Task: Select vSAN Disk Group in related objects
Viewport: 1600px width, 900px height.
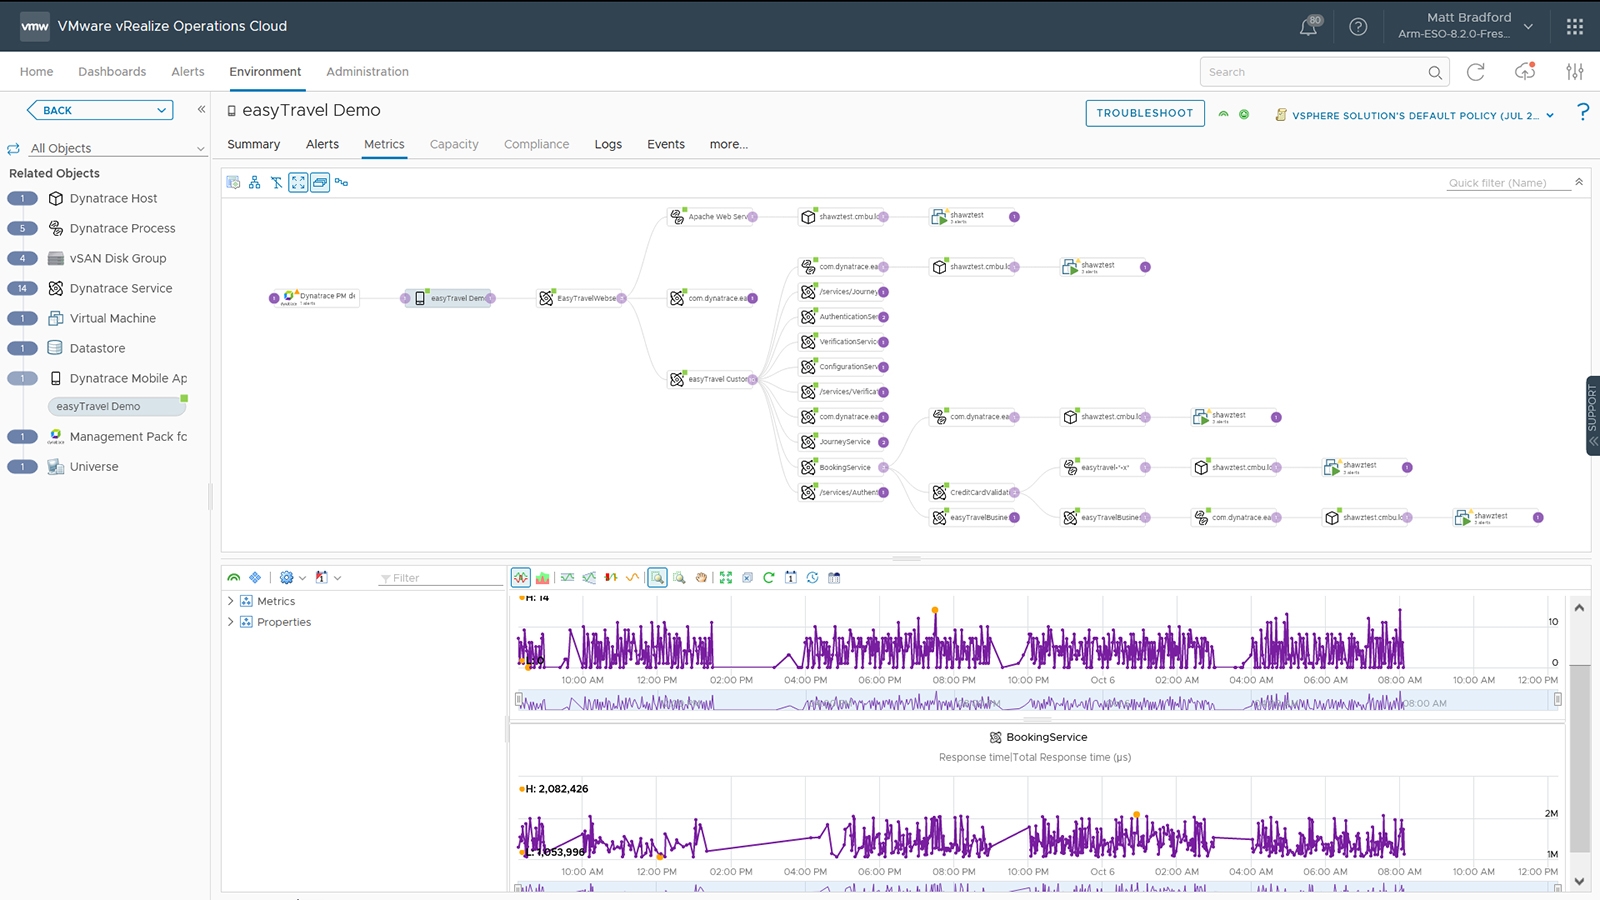Action: (118, 258)
